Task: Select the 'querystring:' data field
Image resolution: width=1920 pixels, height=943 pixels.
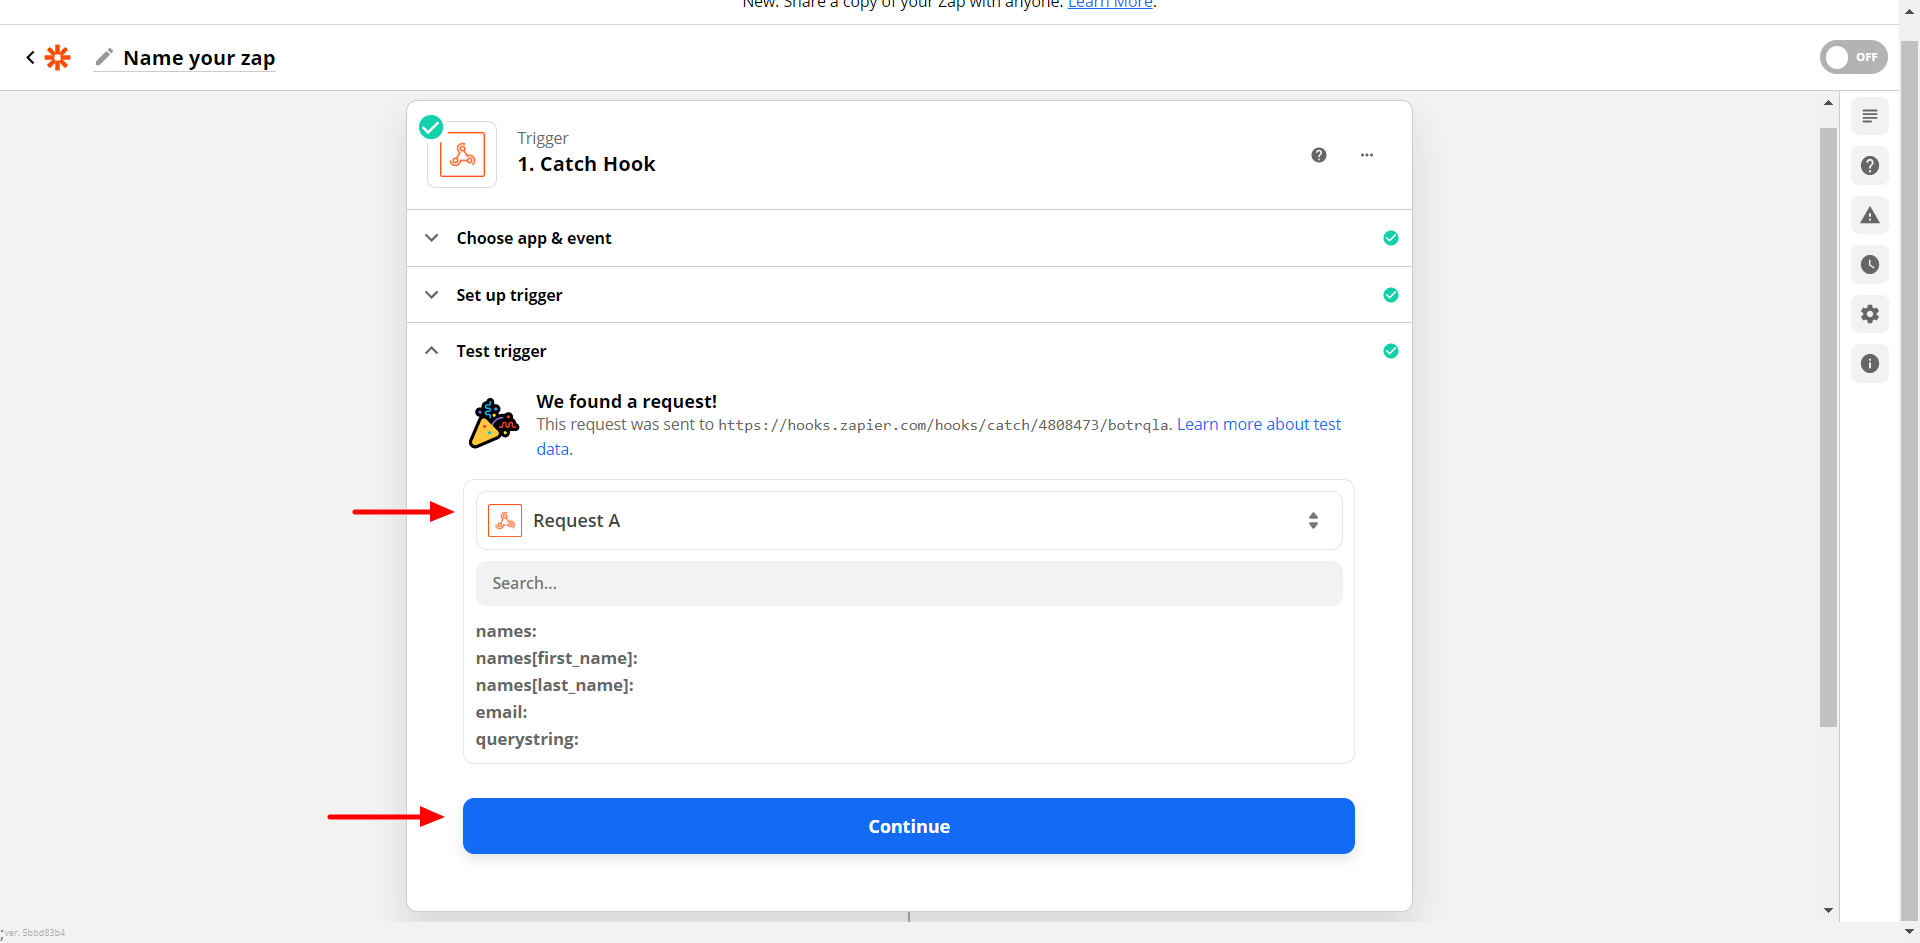Action: [527, 739]
